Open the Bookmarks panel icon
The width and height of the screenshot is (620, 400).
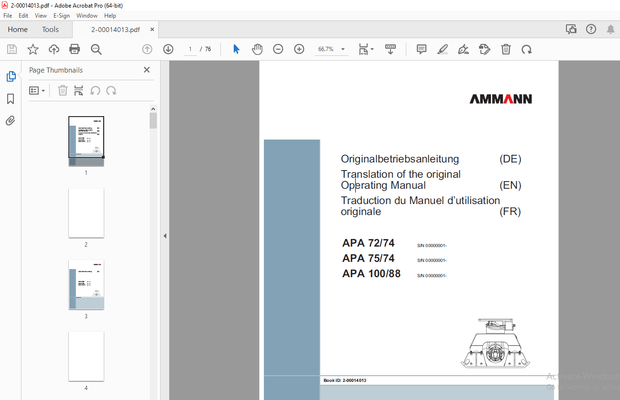point(11,98)
